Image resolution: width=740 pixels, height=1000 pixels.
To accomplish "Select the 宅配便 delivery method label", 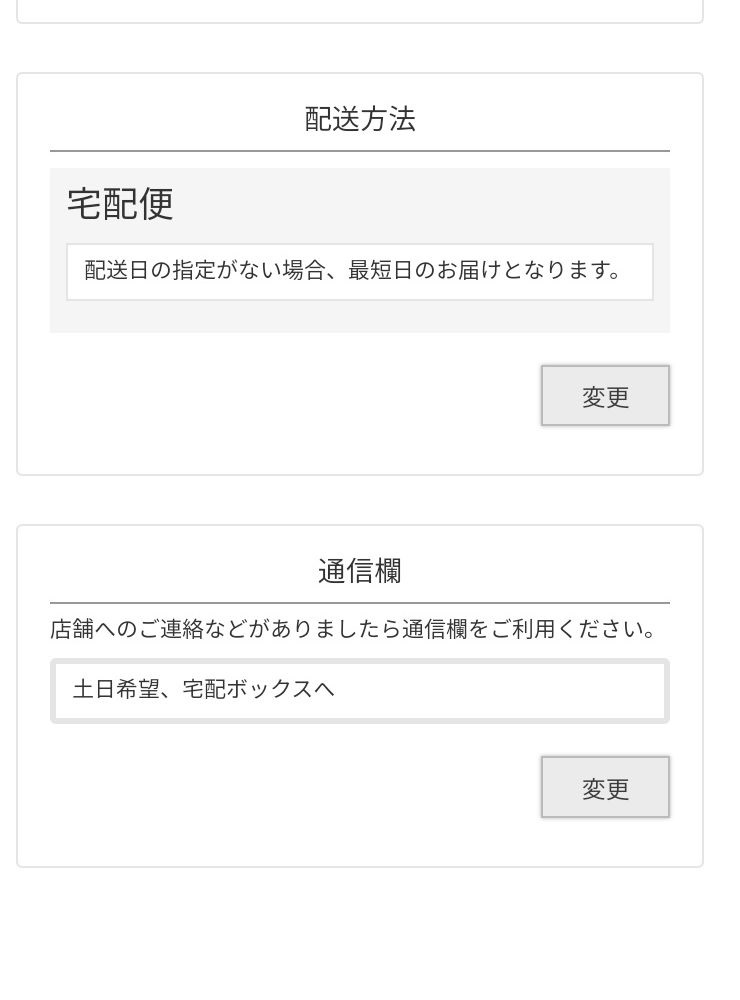I will click(x=121, y=204).
